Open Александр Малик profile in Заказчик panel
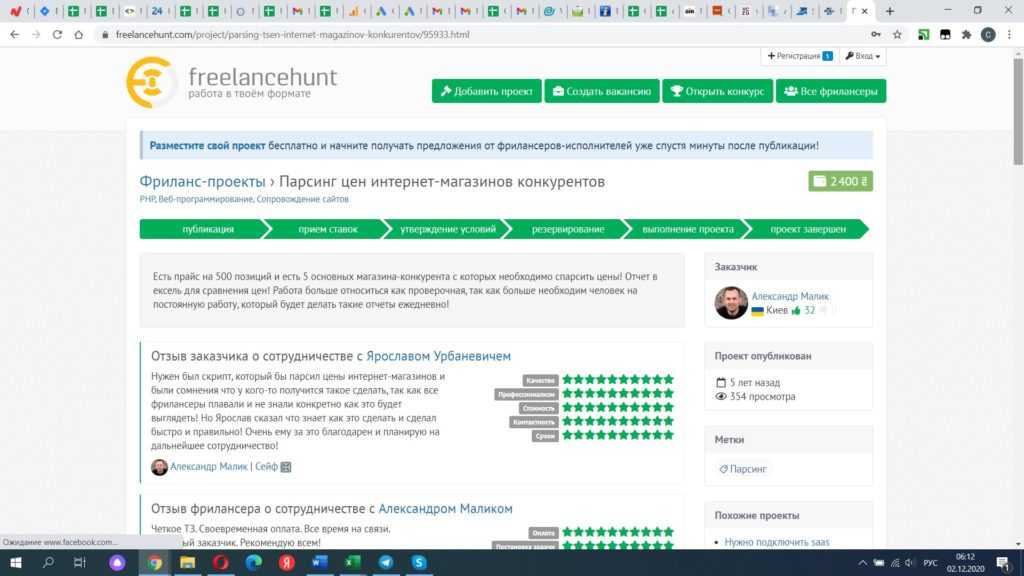The height and width of the screenshot is (576, 1024). point(790,296)
